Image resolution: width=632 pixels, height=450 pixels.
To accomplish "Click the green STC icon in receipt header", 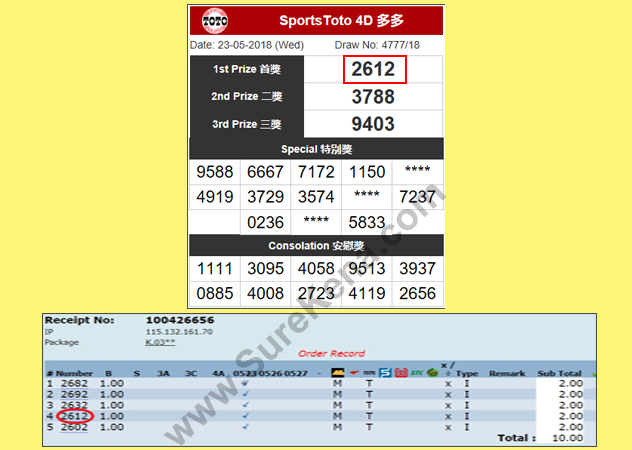I will coord(415,373).
